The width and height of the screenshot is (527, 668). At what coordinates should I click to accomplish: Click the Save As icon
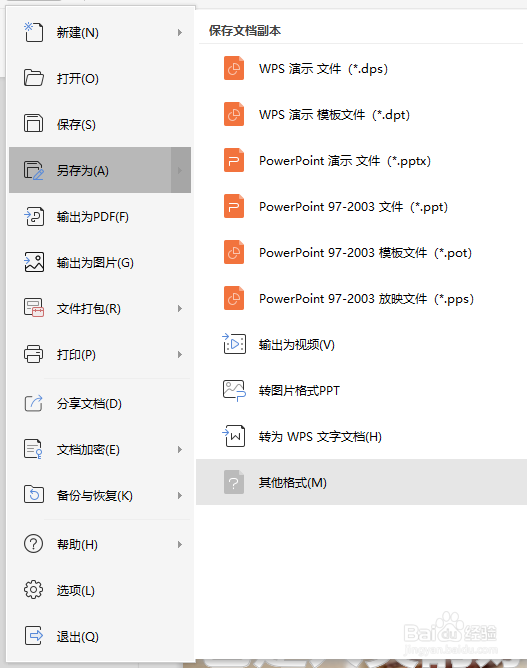pos(34,170)
